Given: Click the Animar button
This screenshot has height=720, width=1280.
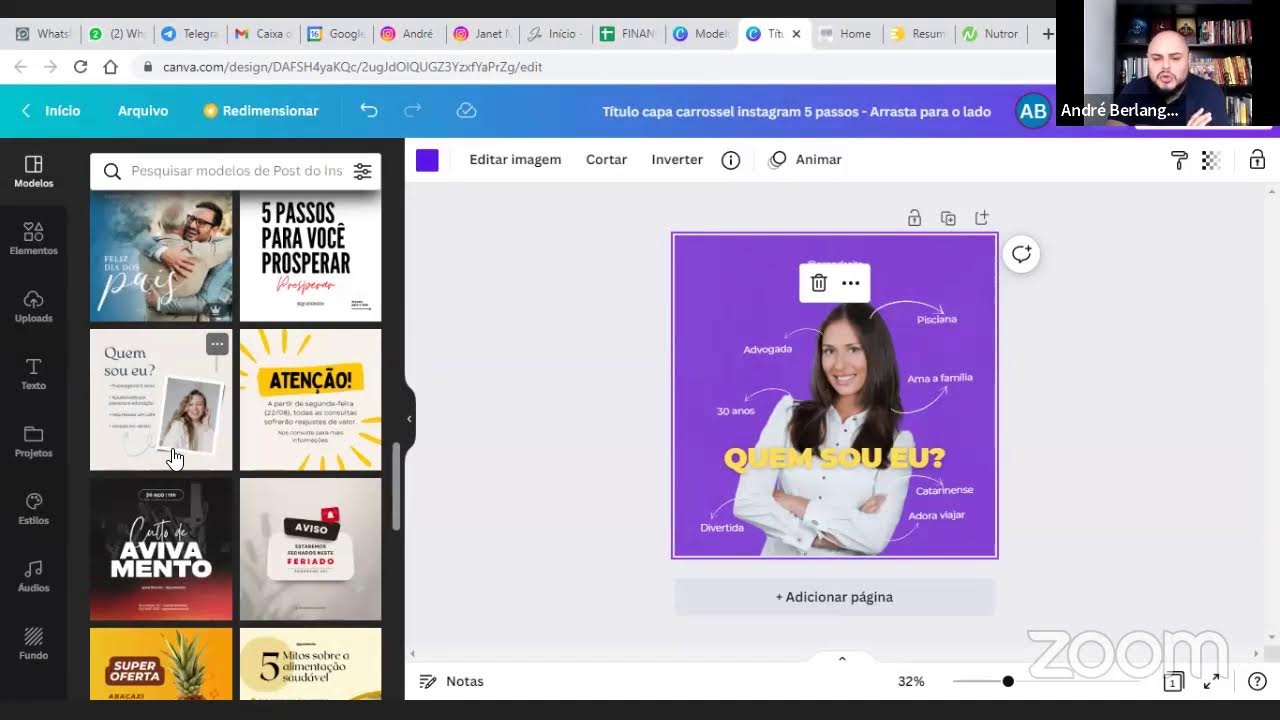Looking at the screenshot, I should click(x=805, y=160).
